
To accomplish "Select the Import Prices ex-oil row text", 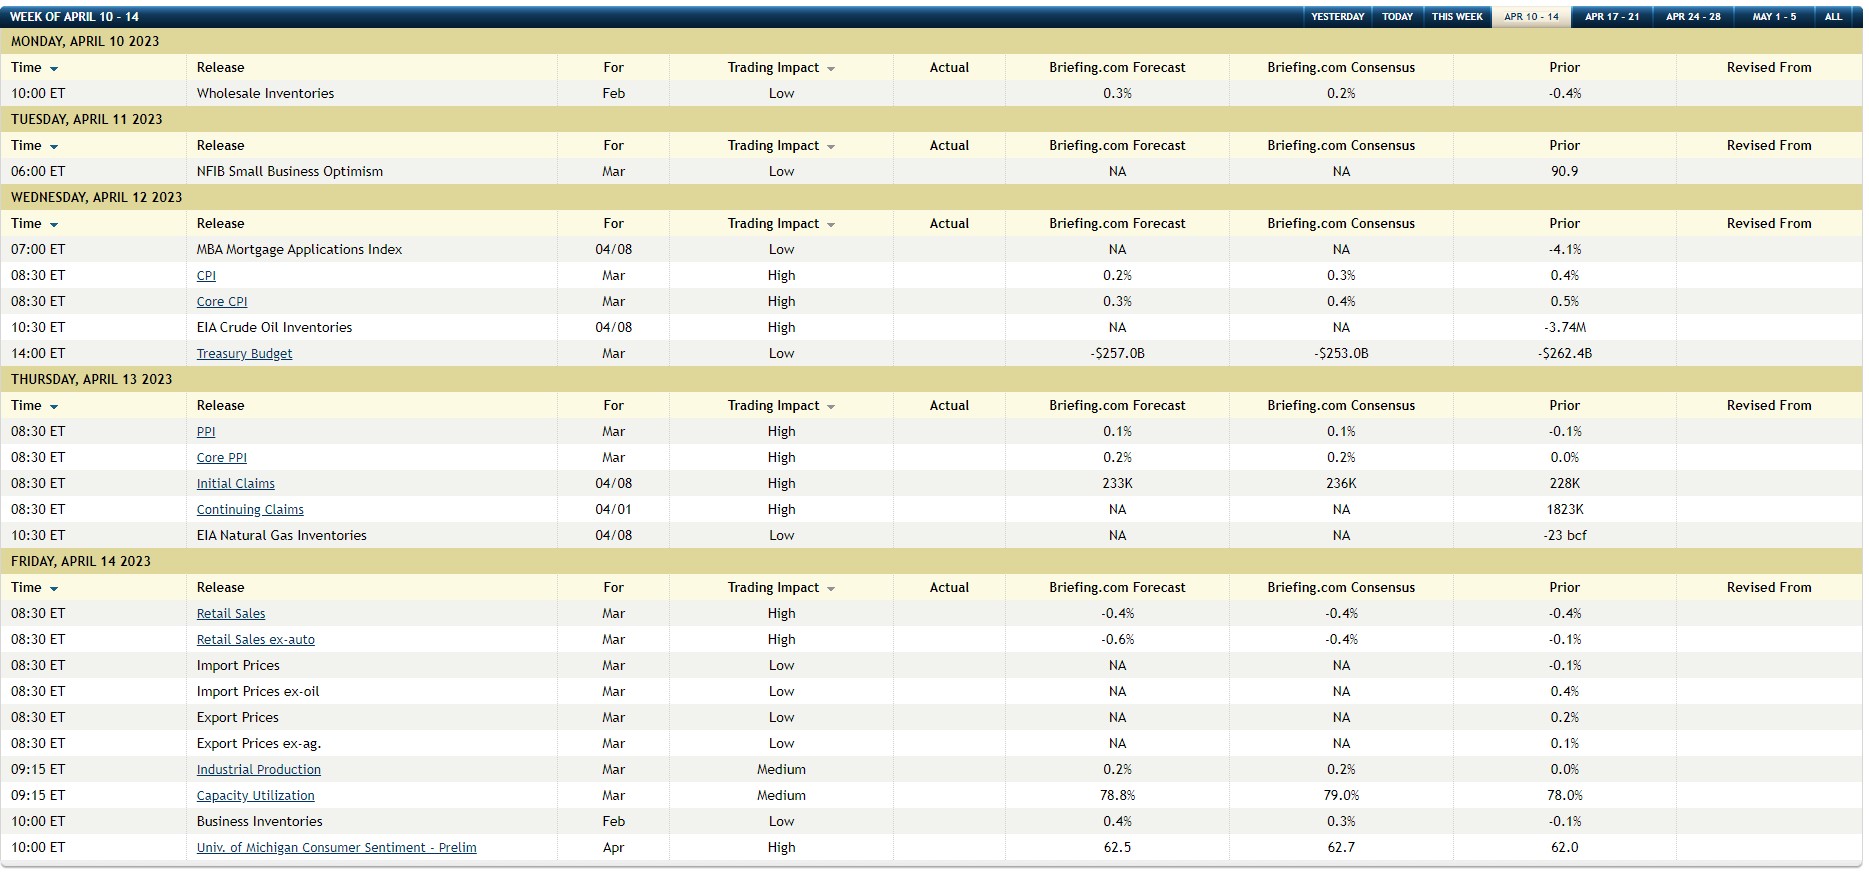I will 258,691.
